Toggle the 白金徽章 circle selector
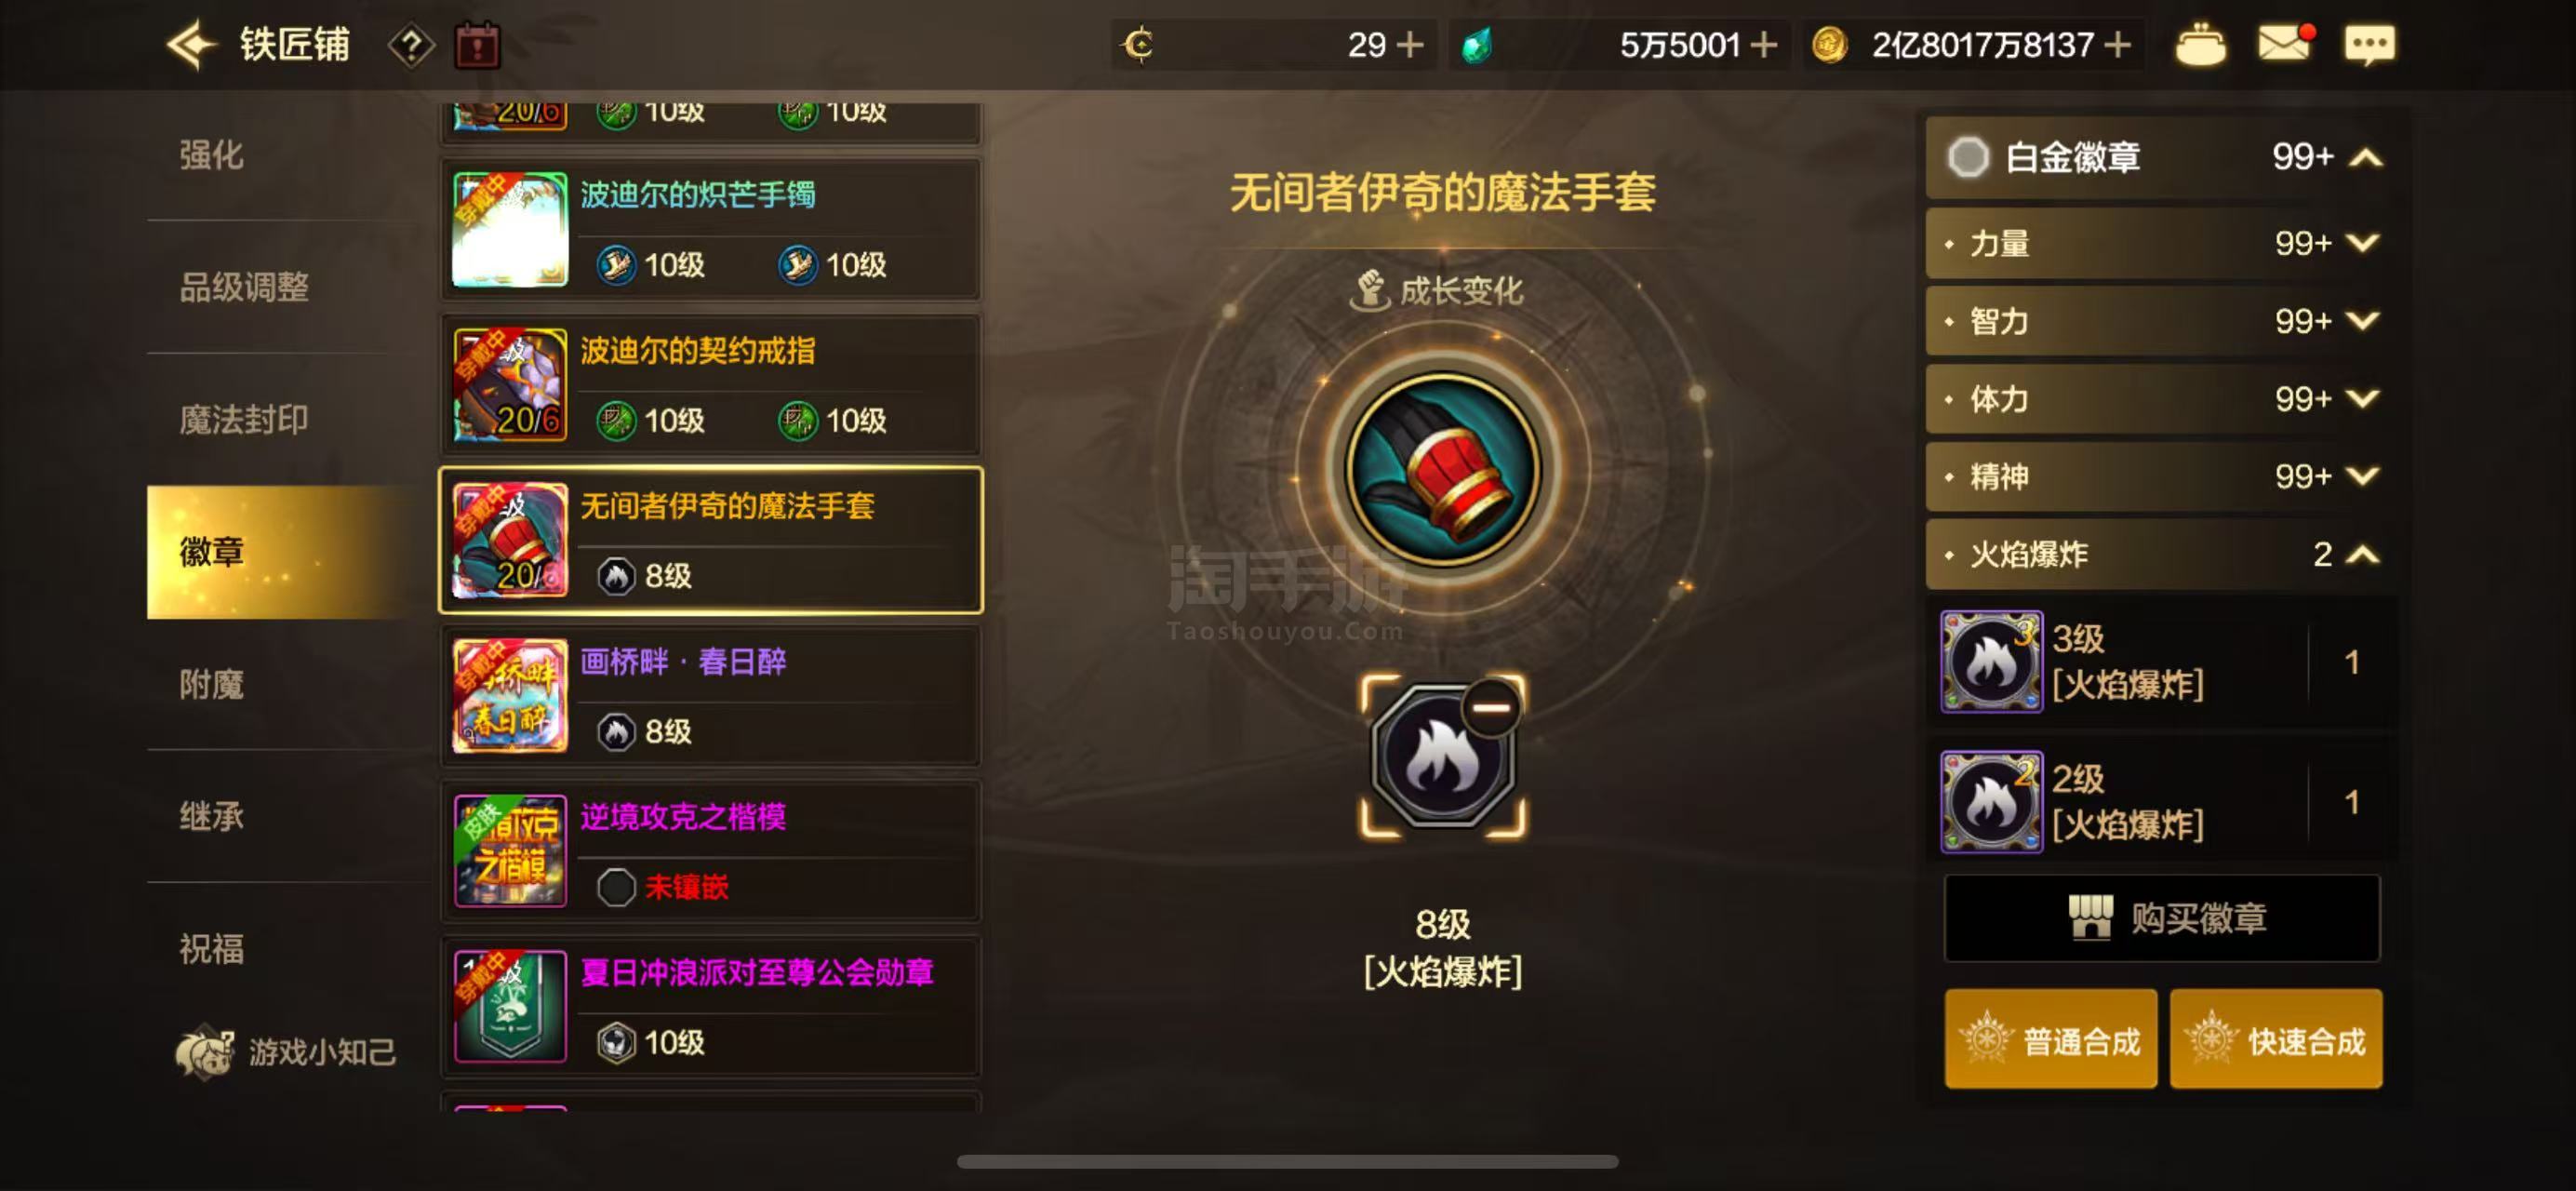The width and height of the screenshot is (2576, 1191). [1967, 157]
